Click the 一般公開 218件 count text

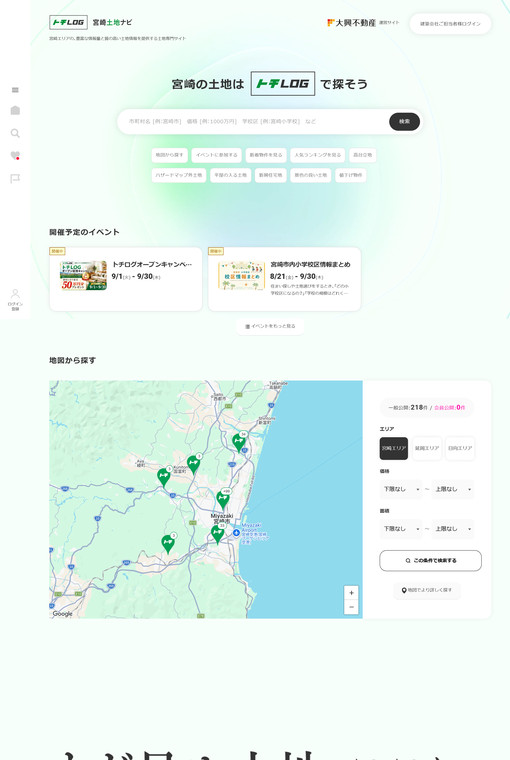408,408
